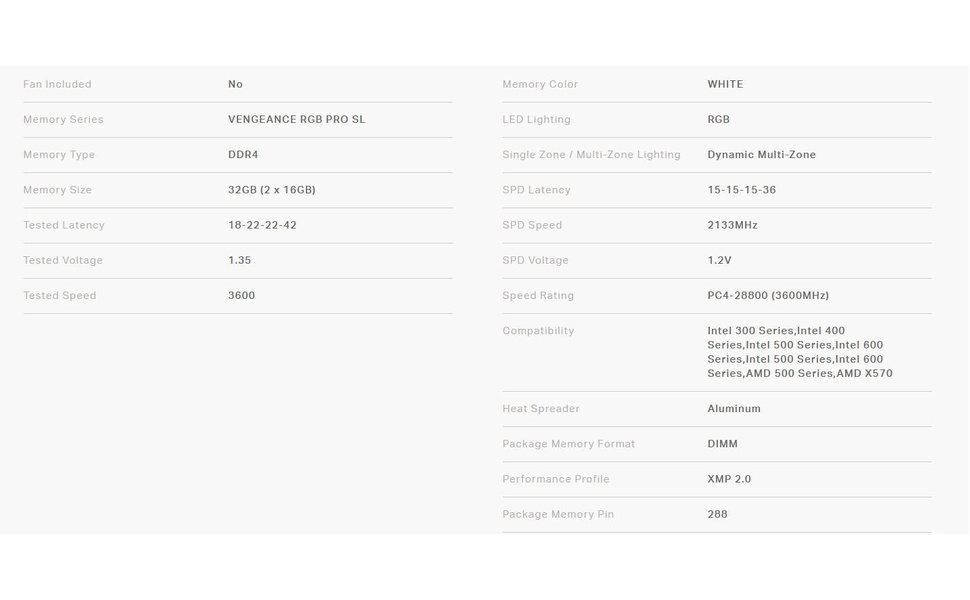Select the WHITE memory color value
Image resolution: width=970 pixels, height=600 pixels.
coord(725,85)
